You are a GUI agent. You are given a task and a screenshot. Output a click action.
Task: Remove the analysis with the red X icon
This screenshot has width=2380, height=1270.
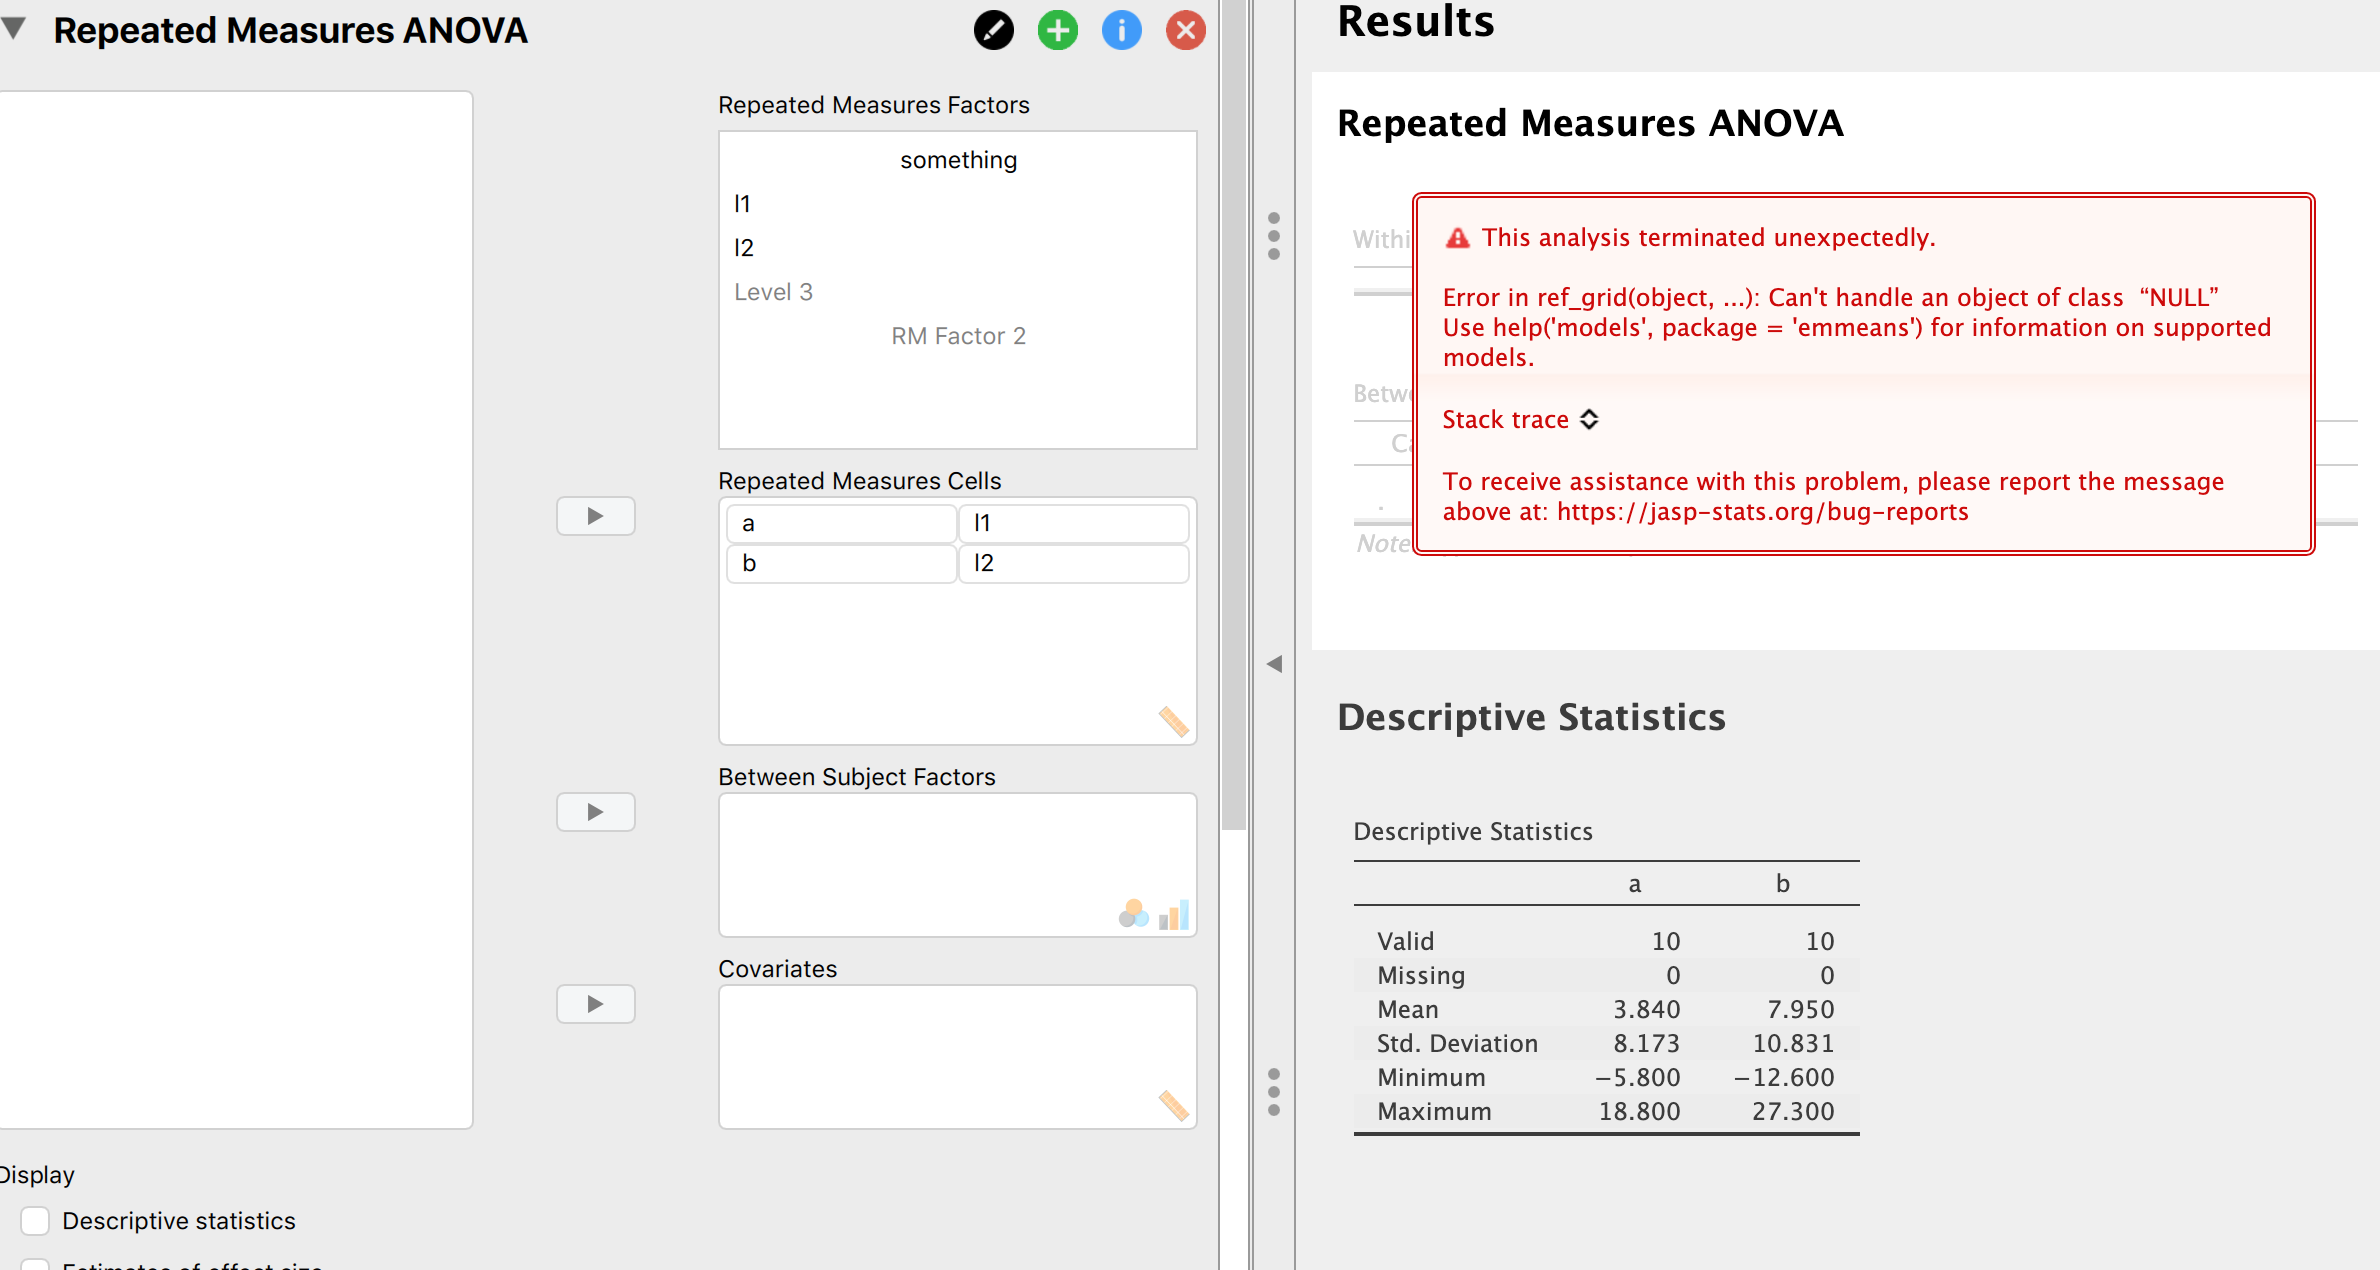1185,30
